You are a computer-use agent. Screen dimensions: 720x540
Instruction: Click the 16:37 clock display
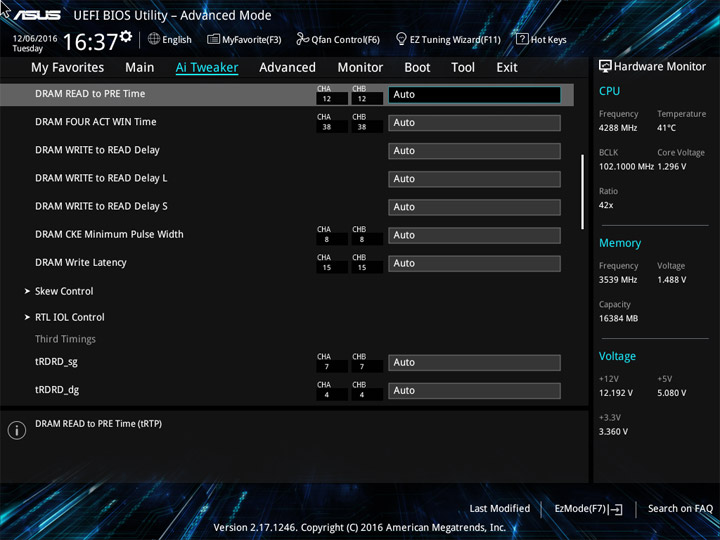click(x=90, y=42)
